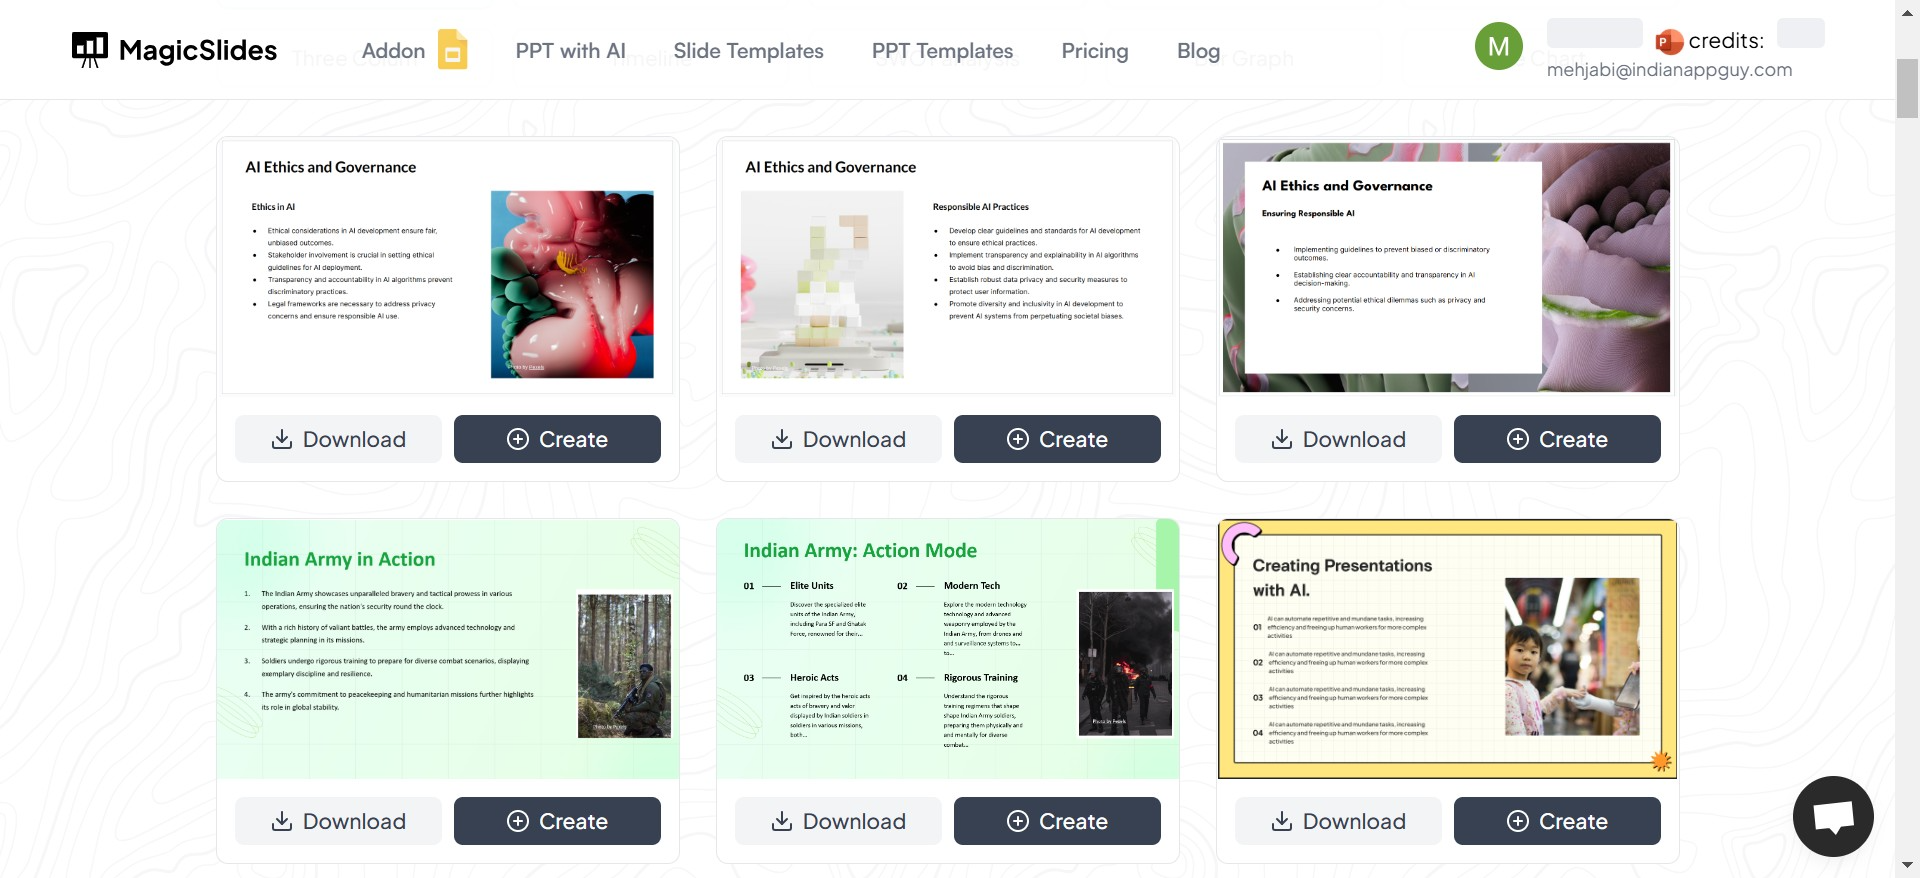Screen dimensions: 1920x878
Task: Go to PPT Templates
Action: tap(942, 51)
